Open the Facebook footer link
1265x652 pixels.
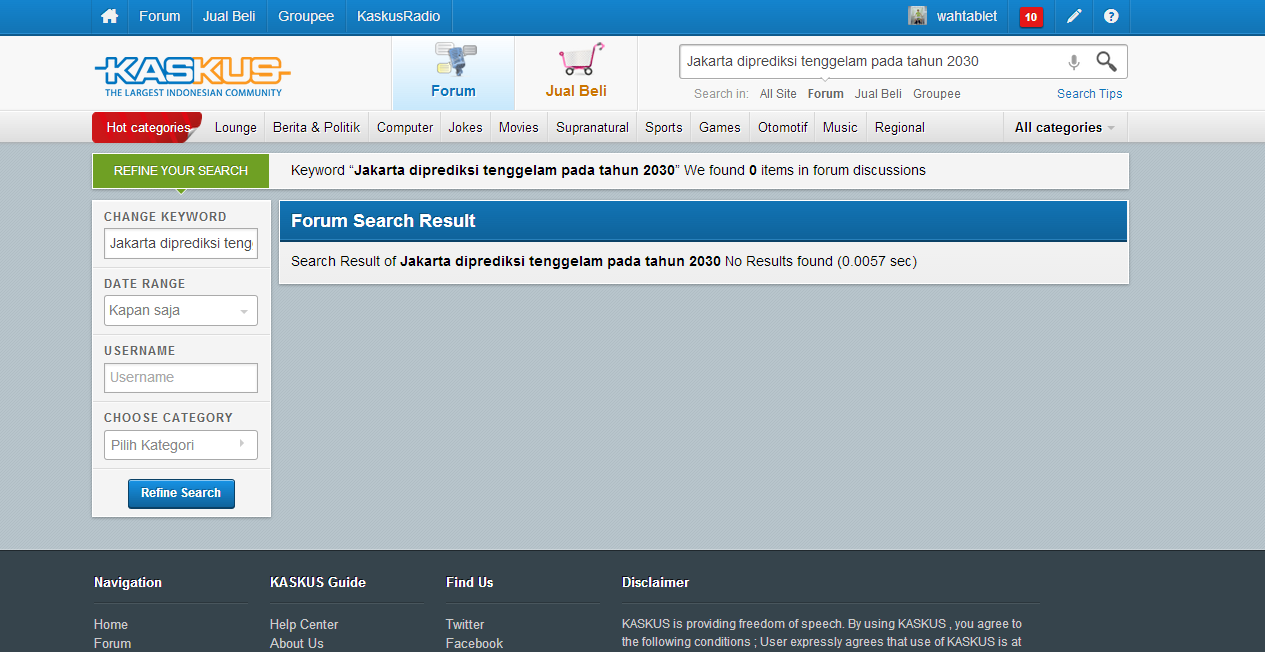click(x=474, y=643)
